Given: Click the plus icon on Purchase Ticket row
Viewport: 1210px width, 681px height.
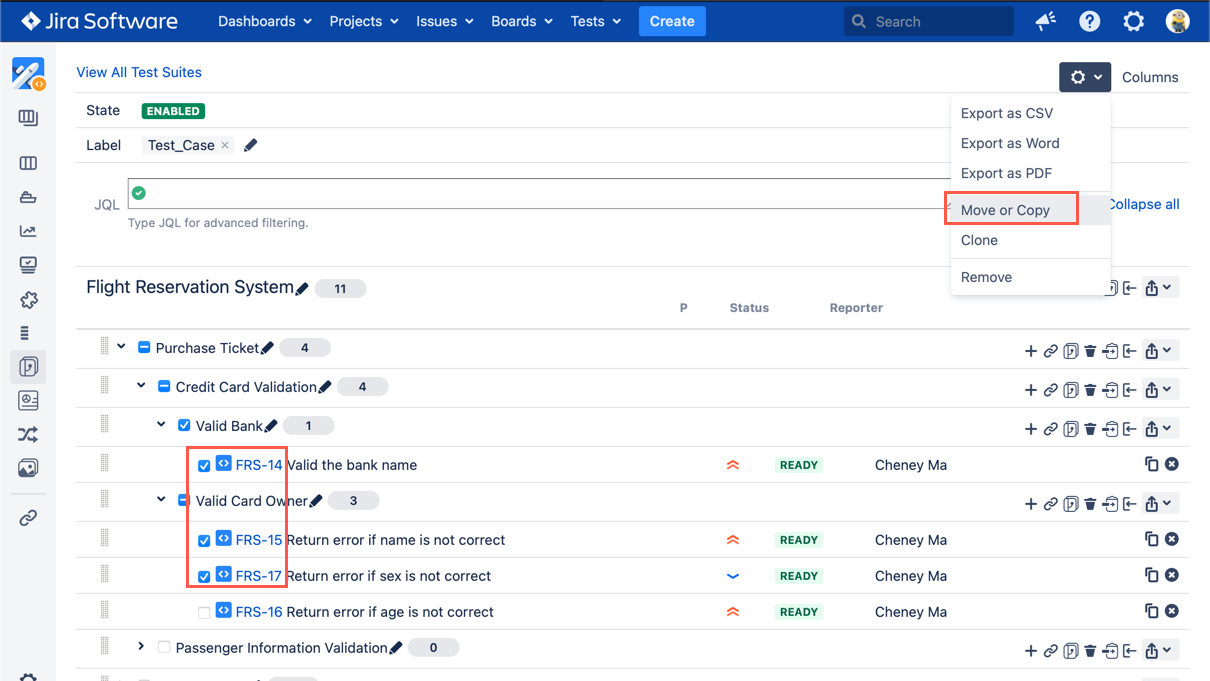Looking at the screenshot, I should (1031, 351).
